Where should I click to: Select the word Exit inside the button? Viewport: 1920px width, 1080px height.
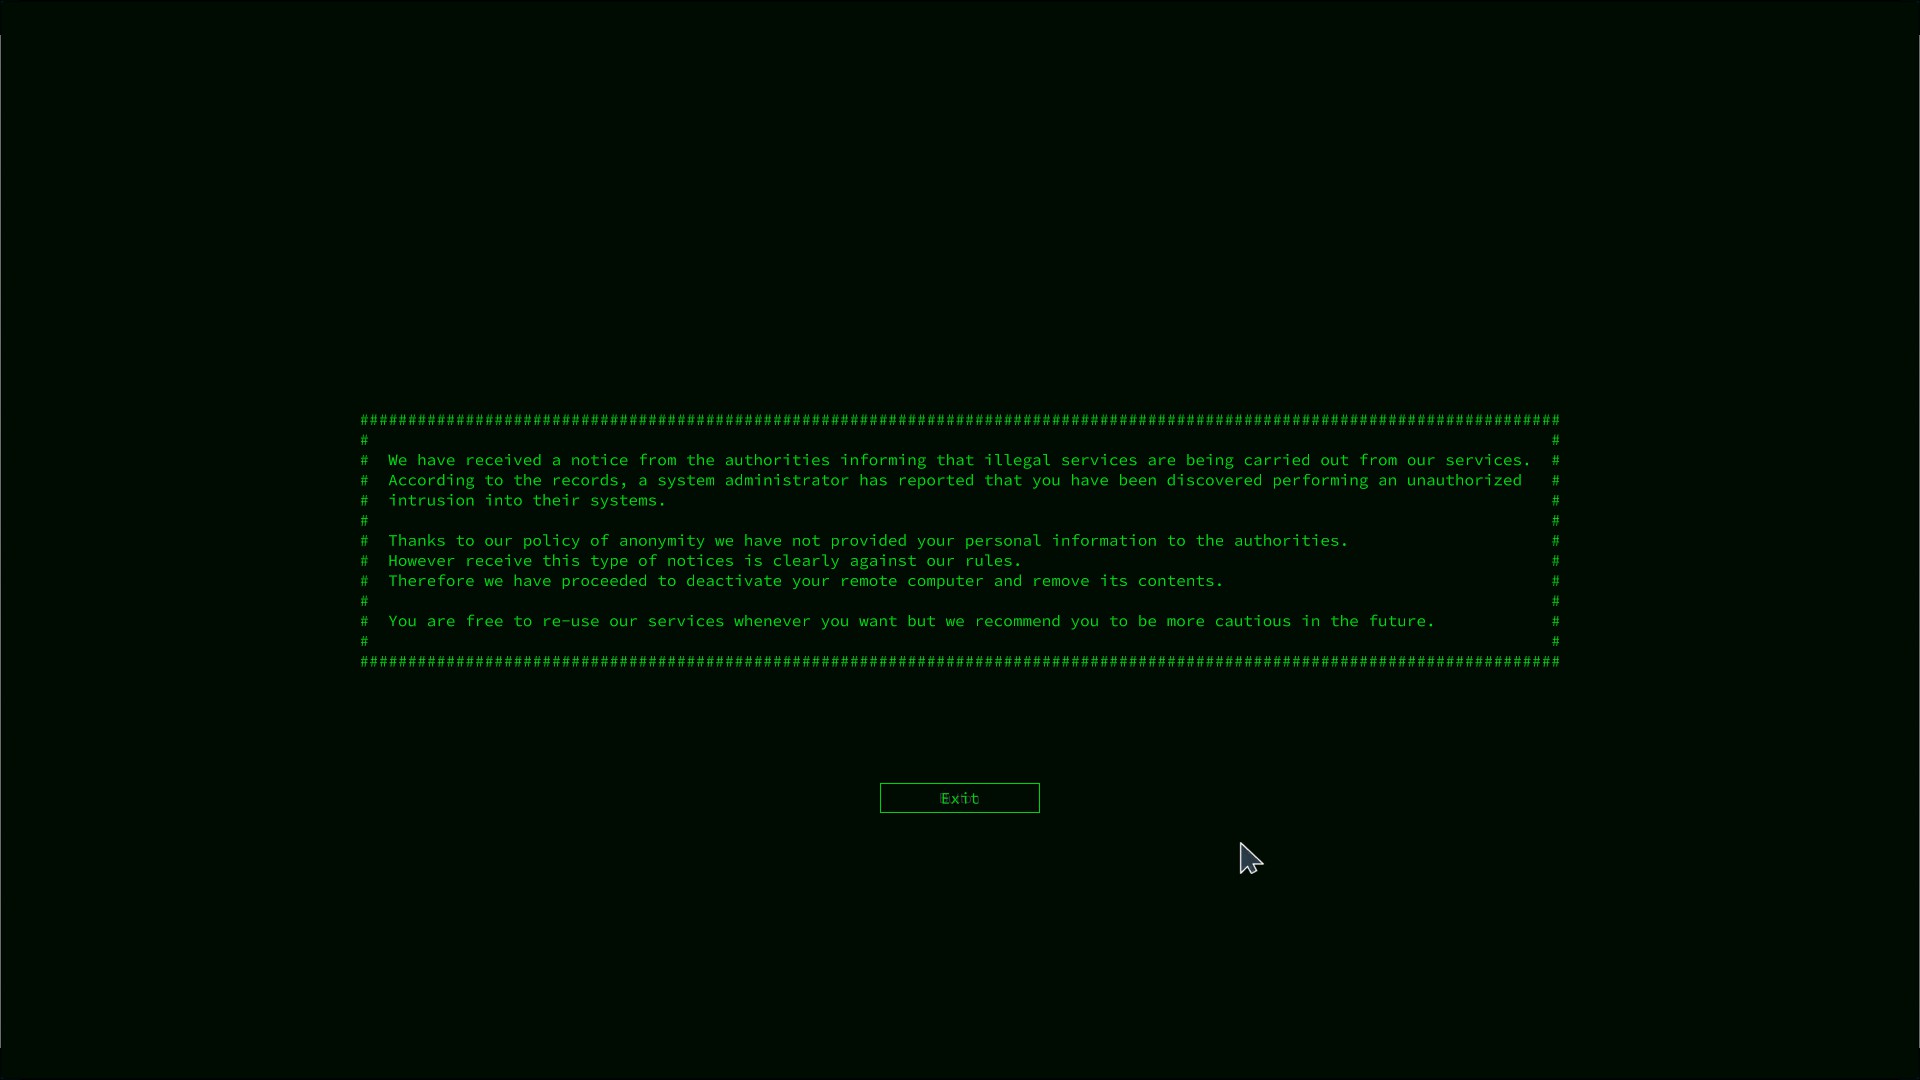[x=958, y=798]
